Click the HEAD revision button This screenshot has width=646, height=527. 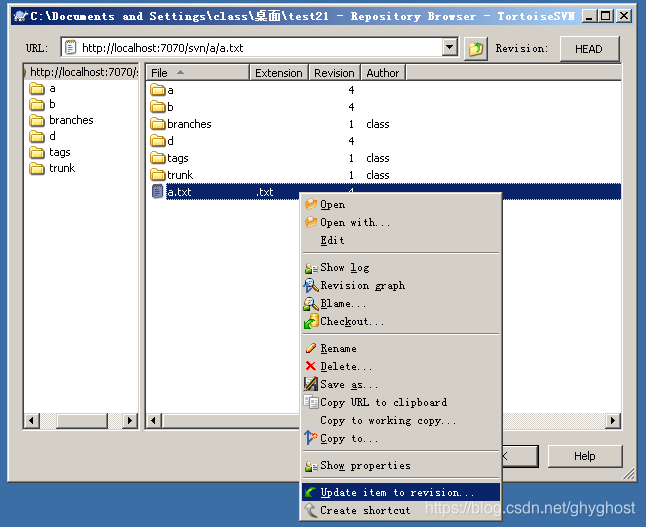(x=589, y=49)
